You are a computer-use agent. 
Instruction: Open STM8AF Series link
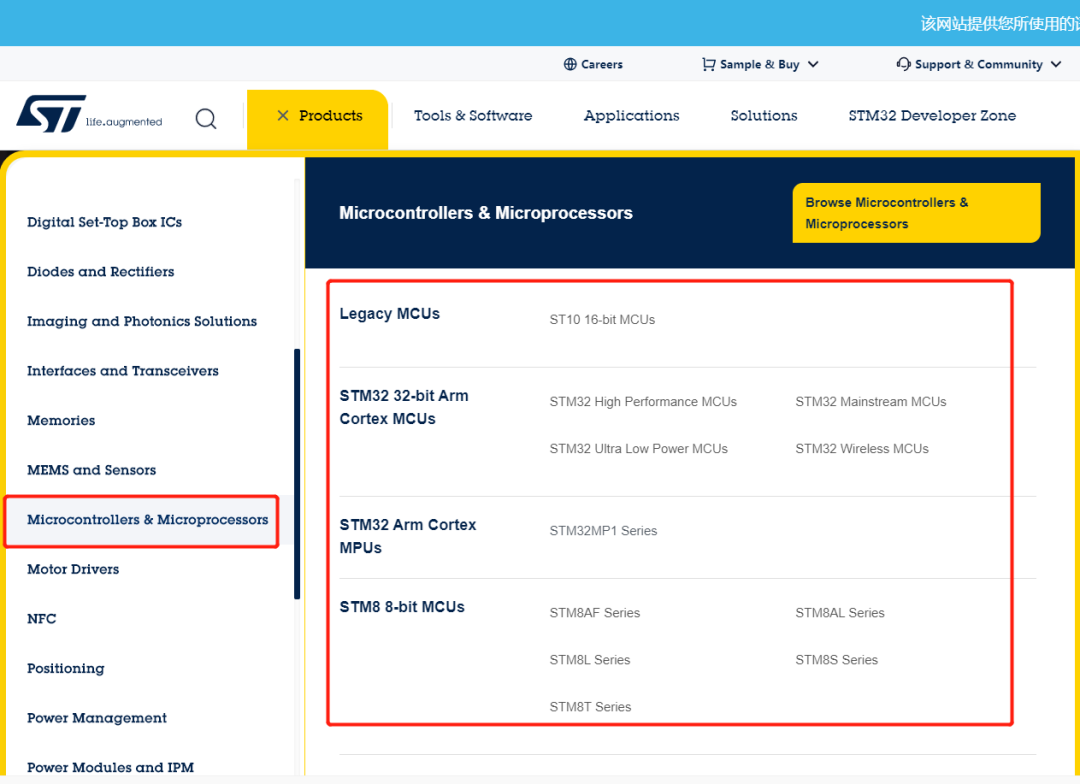(594, 612)
